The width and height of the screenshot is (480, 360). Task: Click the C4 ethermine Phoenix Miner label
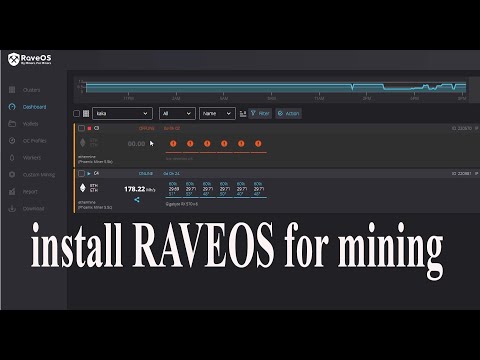[x=95, y=205]
